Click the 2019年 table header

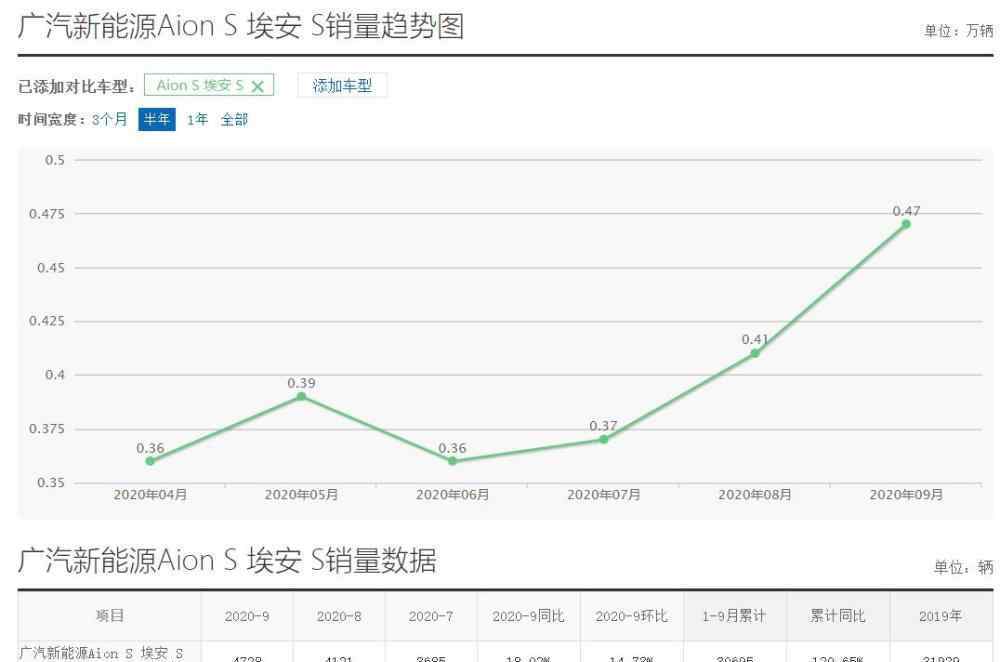[x=940, y=616]
